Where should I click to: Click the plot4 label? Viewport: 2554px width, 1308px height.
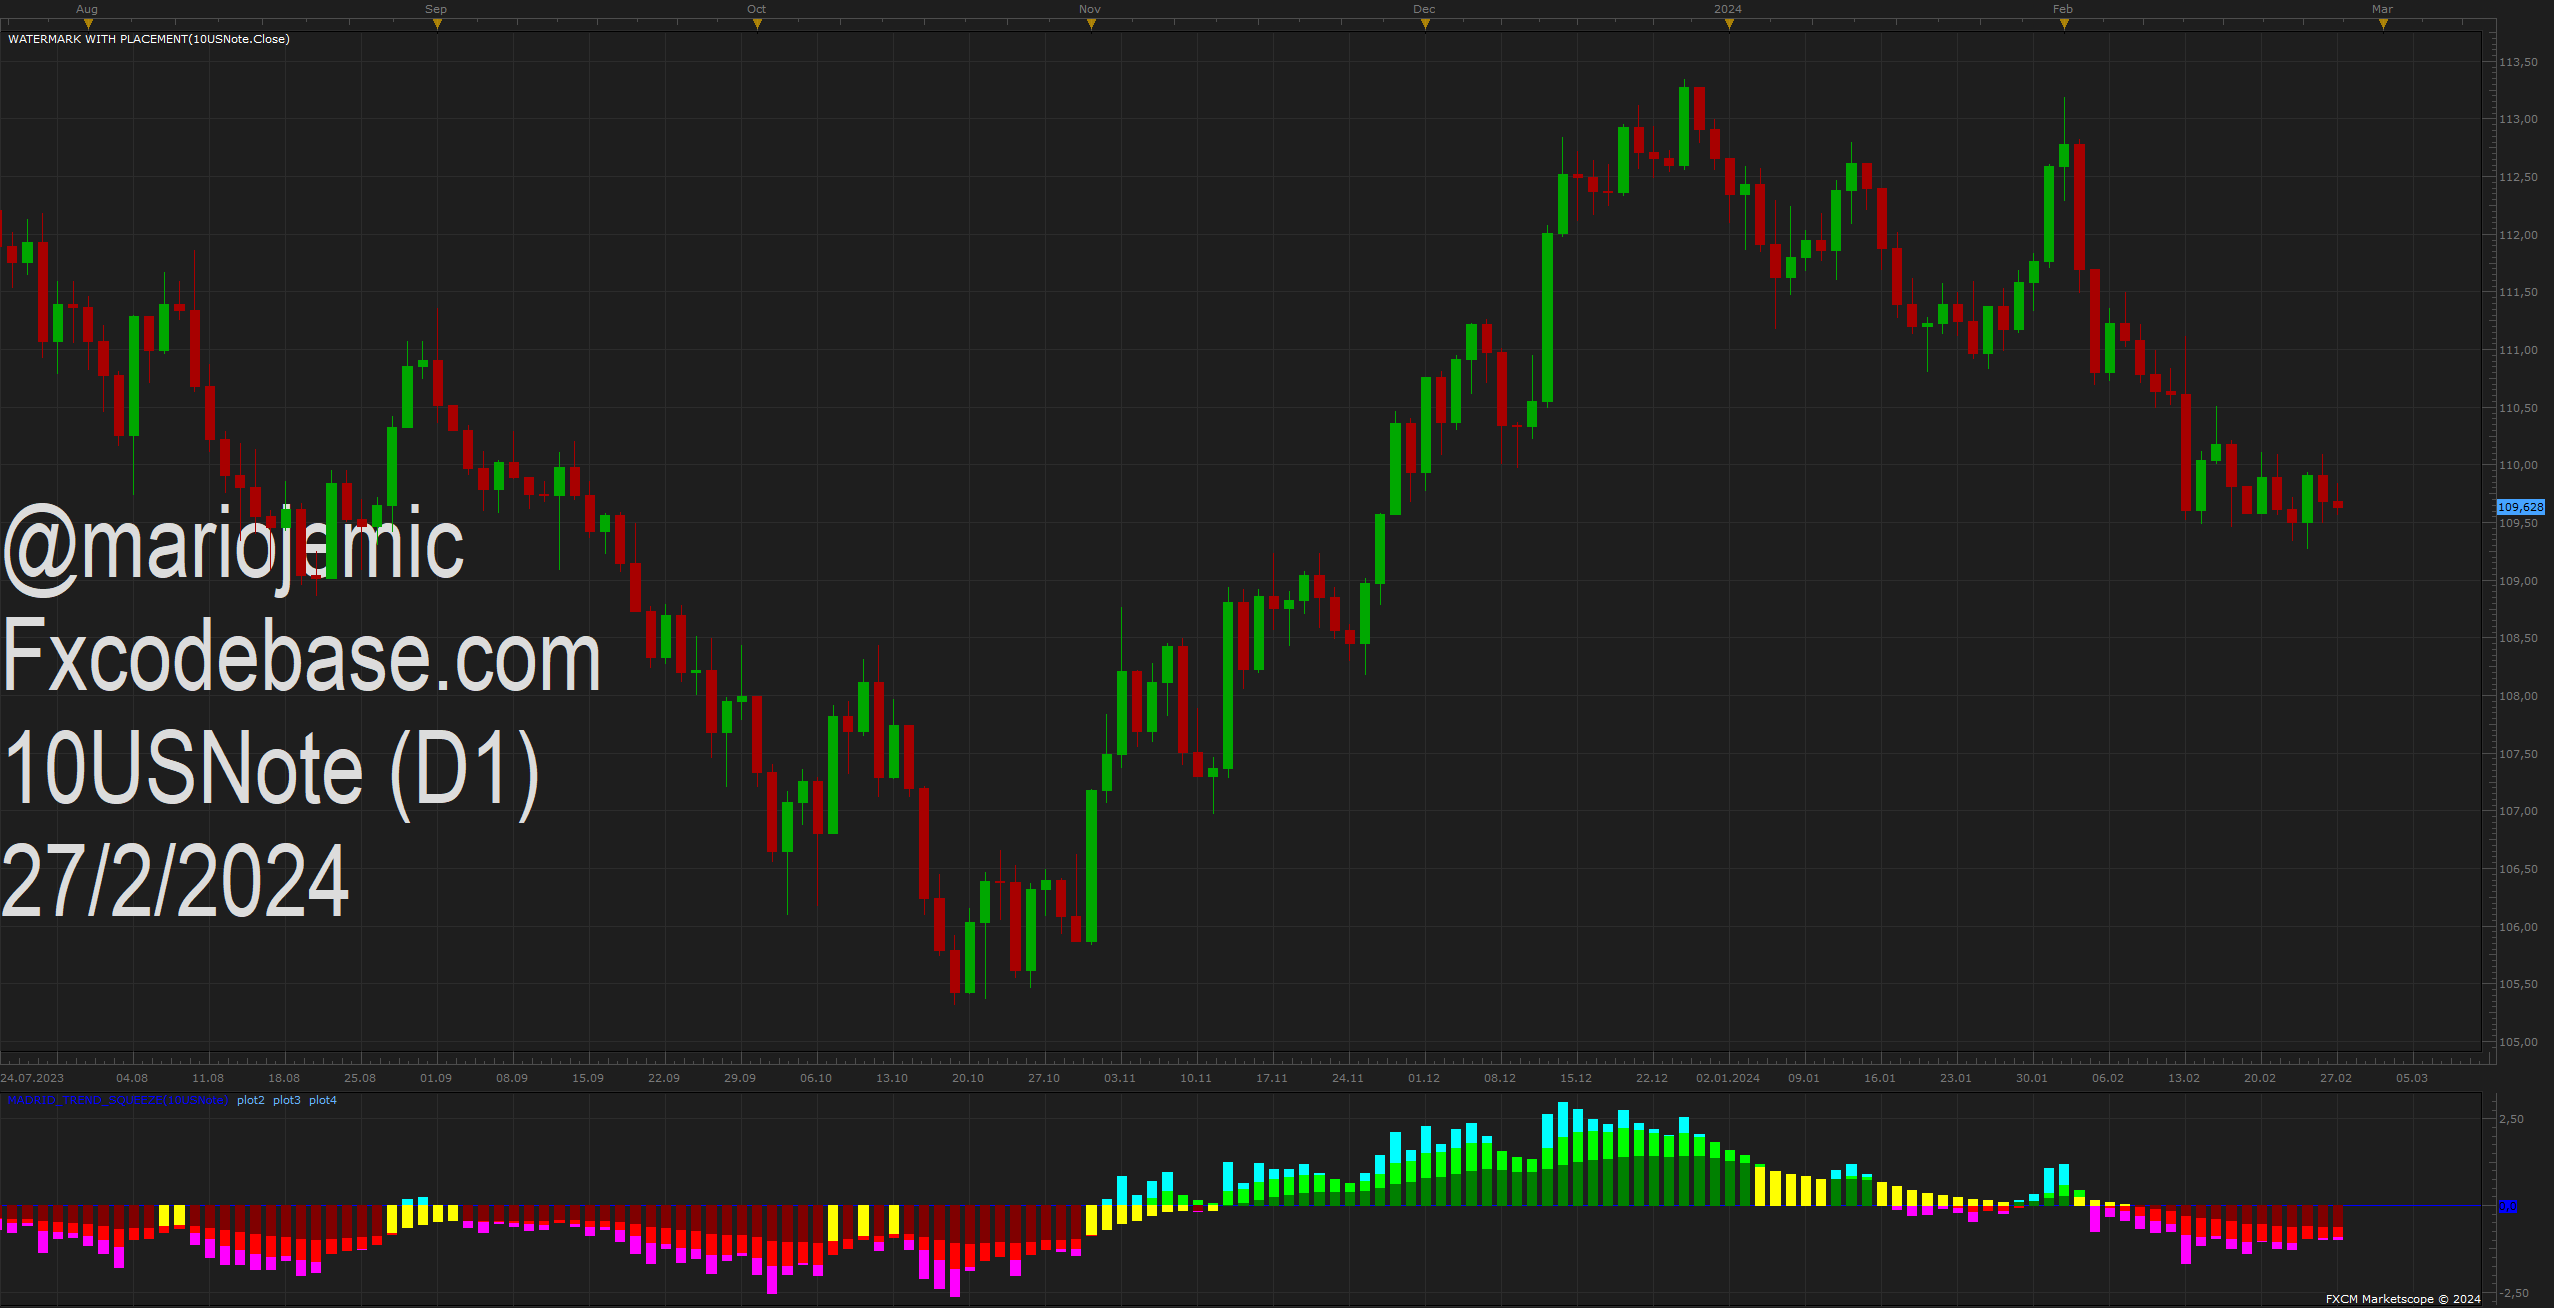point(323,1100)
